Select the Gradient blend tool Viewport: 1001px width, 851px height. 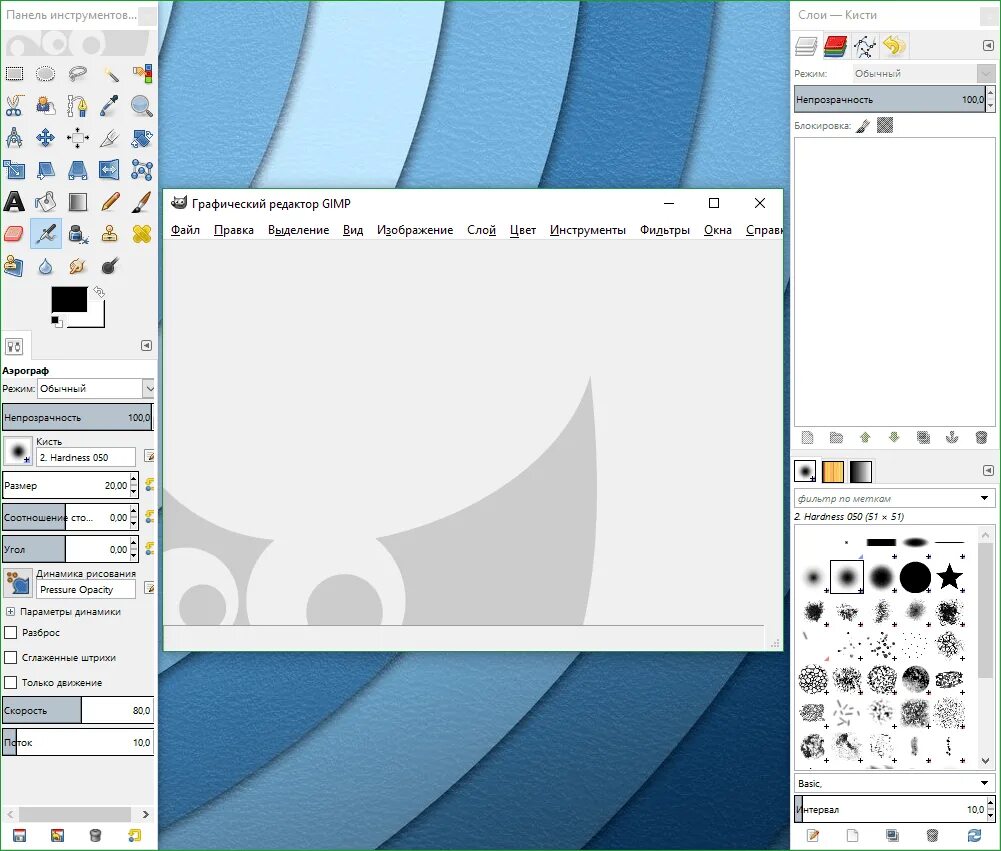(77, 202)
